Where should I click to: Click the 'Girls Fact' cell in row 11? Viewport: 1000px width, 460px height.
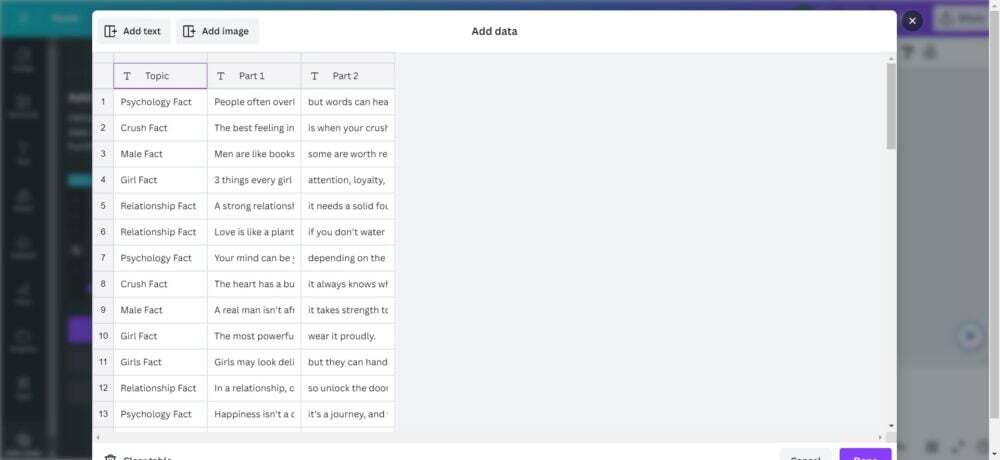click(160, 362)
